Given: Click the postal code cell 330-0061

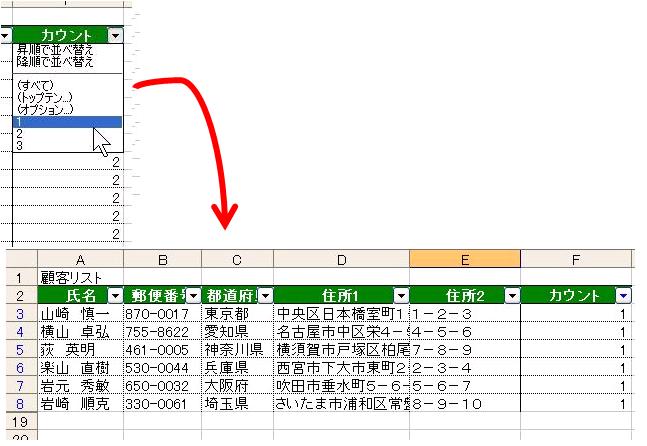Looking at the screenshot, I should [x=162, y=403].
